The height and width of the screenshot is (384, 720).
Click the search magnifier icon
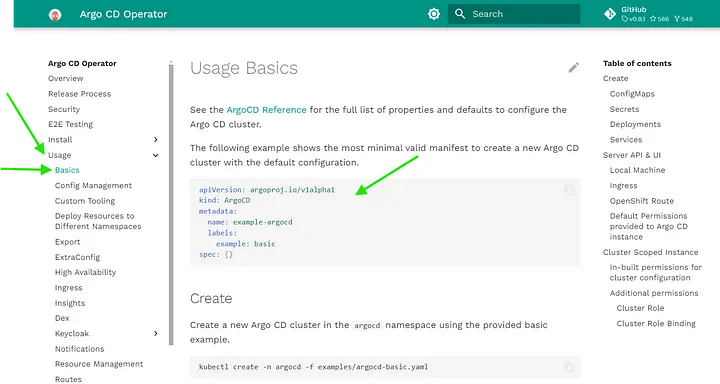[460, 14]
